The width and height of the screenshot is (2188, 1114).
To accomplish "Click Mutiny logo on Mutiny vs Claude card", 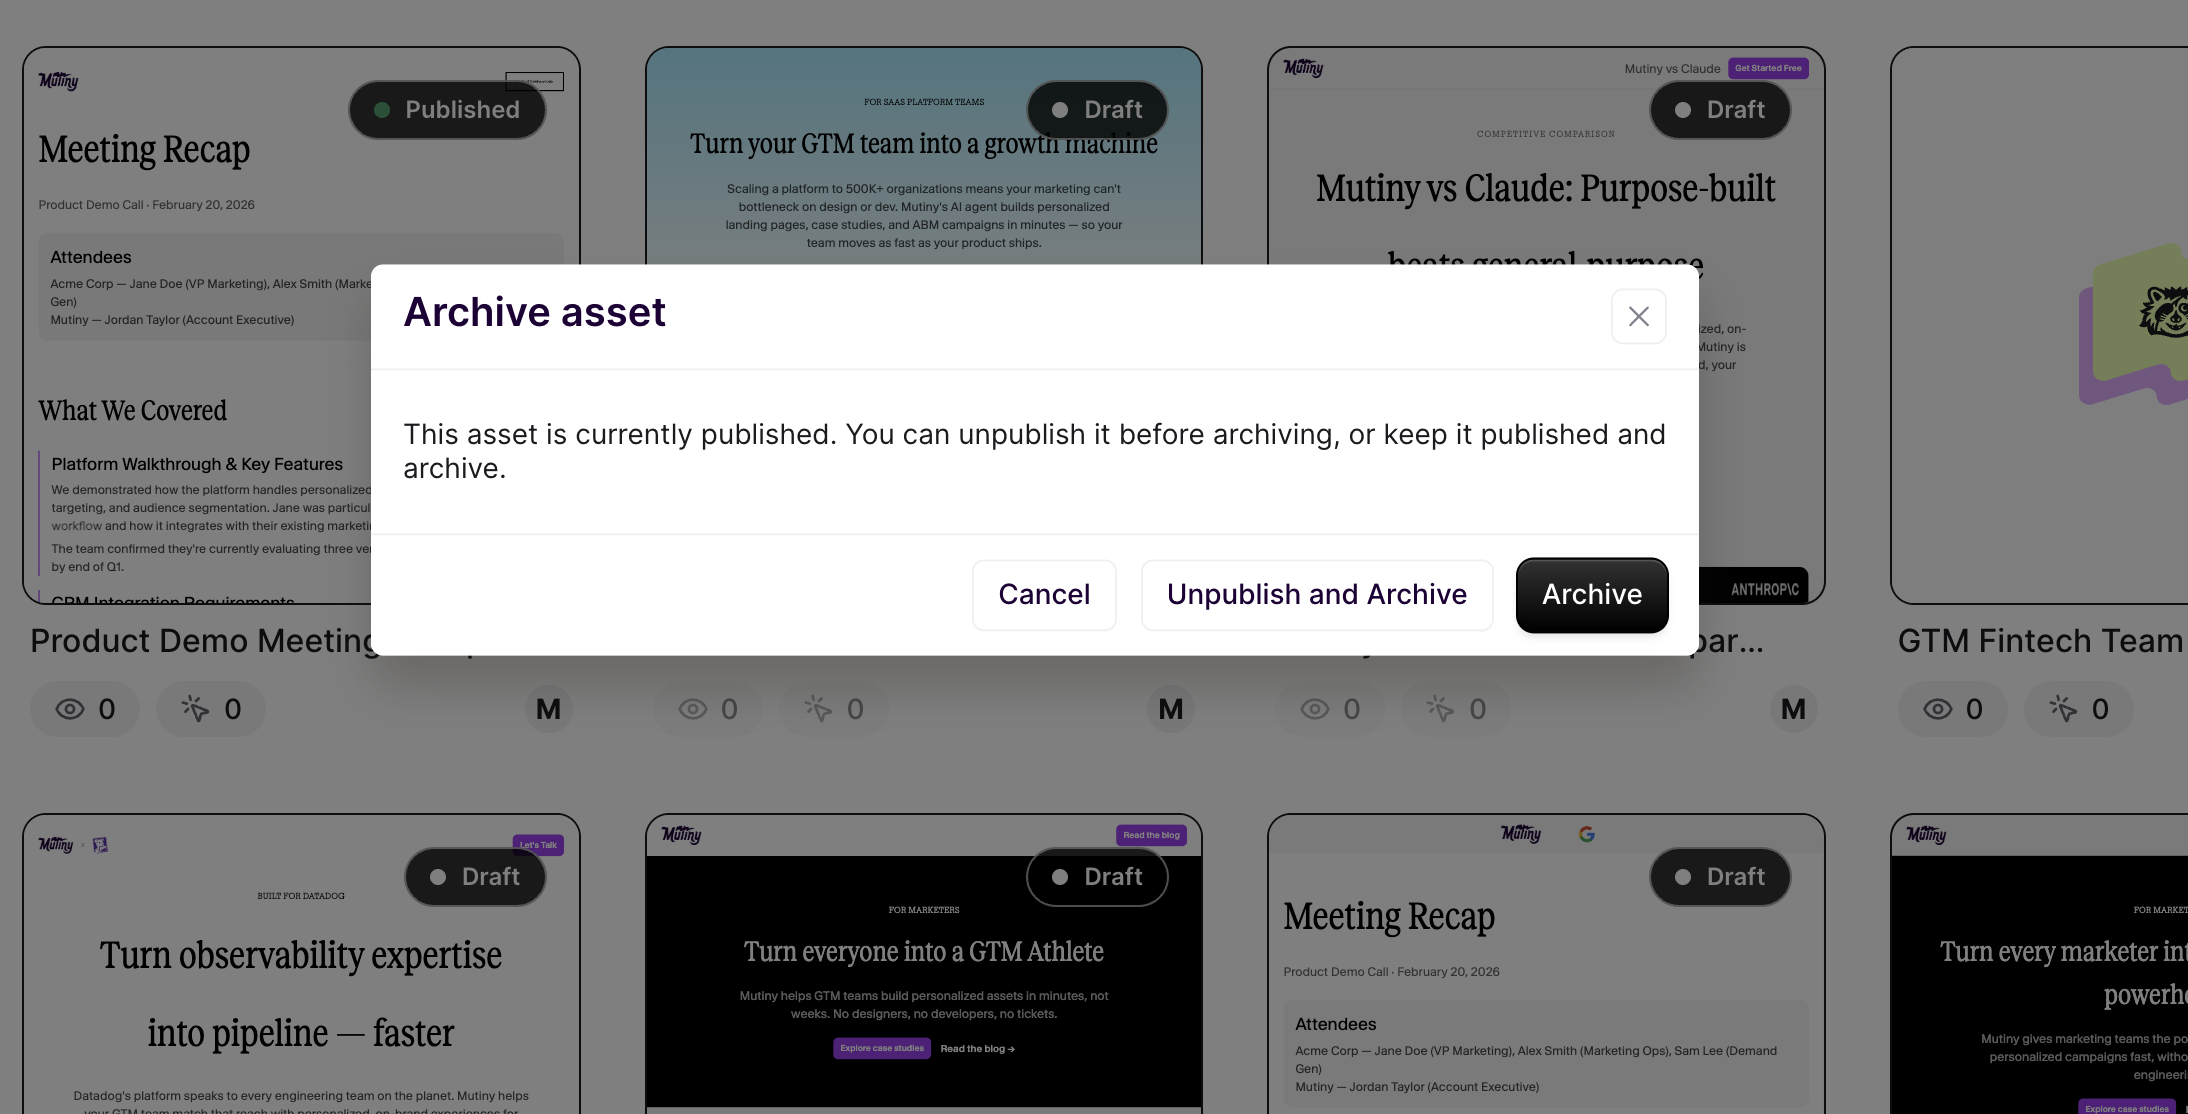I will click(1303, 67).
